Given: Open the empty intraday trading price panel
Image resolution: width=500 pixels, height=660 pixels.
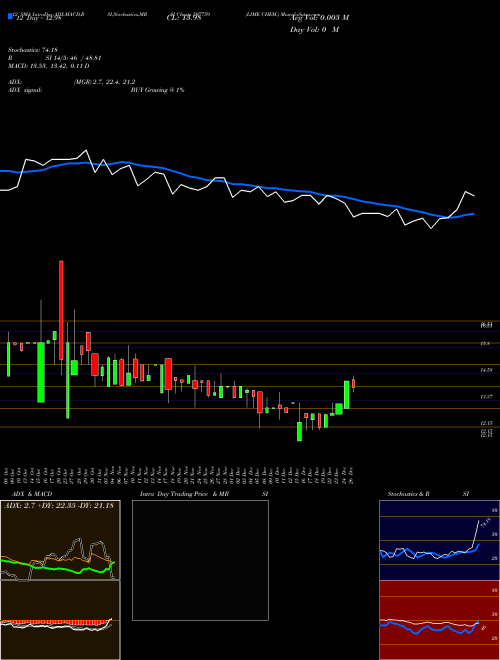Looking at the screenshot, I should point(200,560).
